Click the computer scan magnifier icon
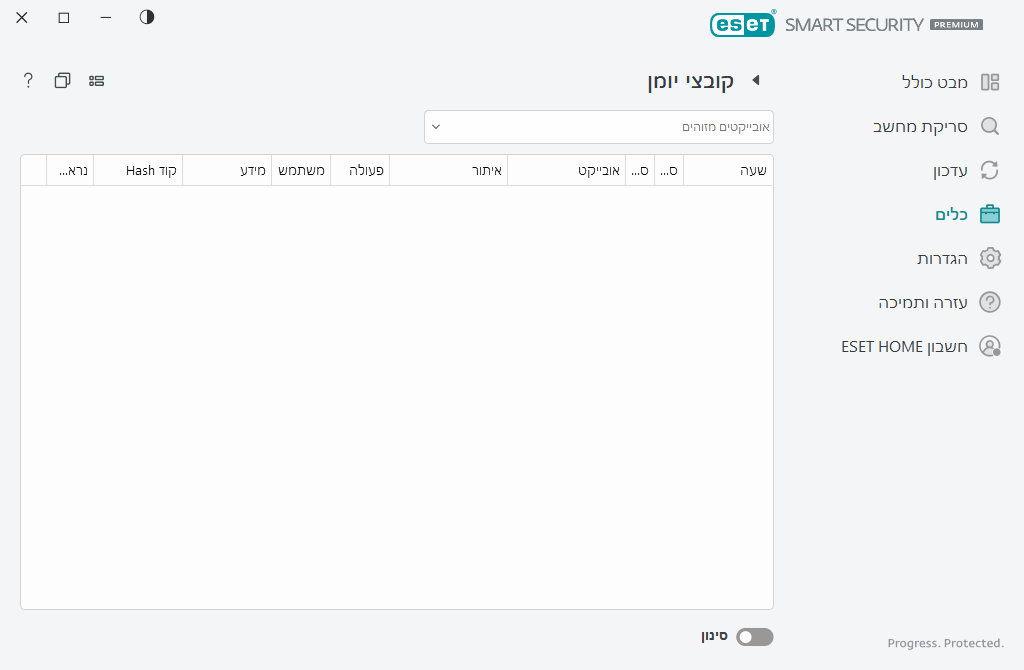This screenshot has width=1024, height=670. [990, 126]
